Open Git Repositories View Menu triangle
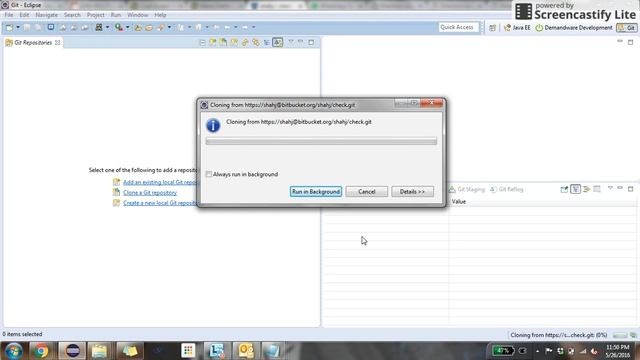This screenshot has width=640, height=360. pos(291,42)
